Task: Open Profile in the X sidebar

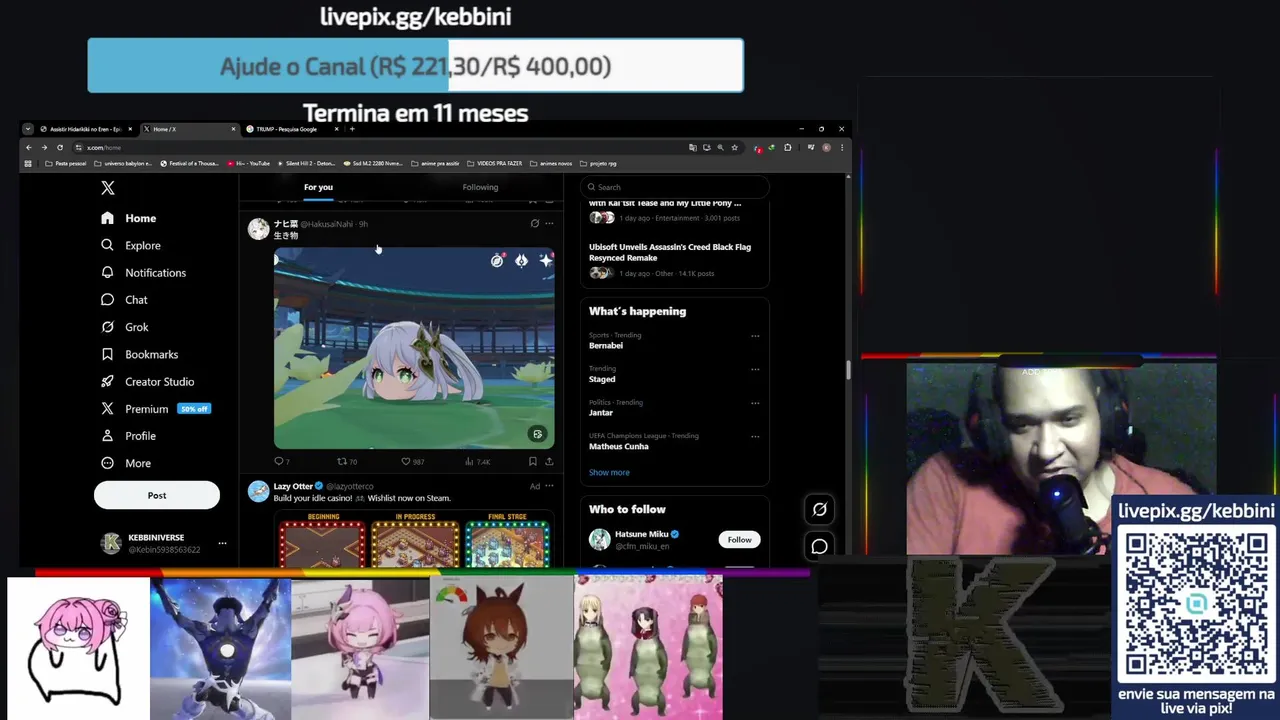Action: click(x=129, y=436)
